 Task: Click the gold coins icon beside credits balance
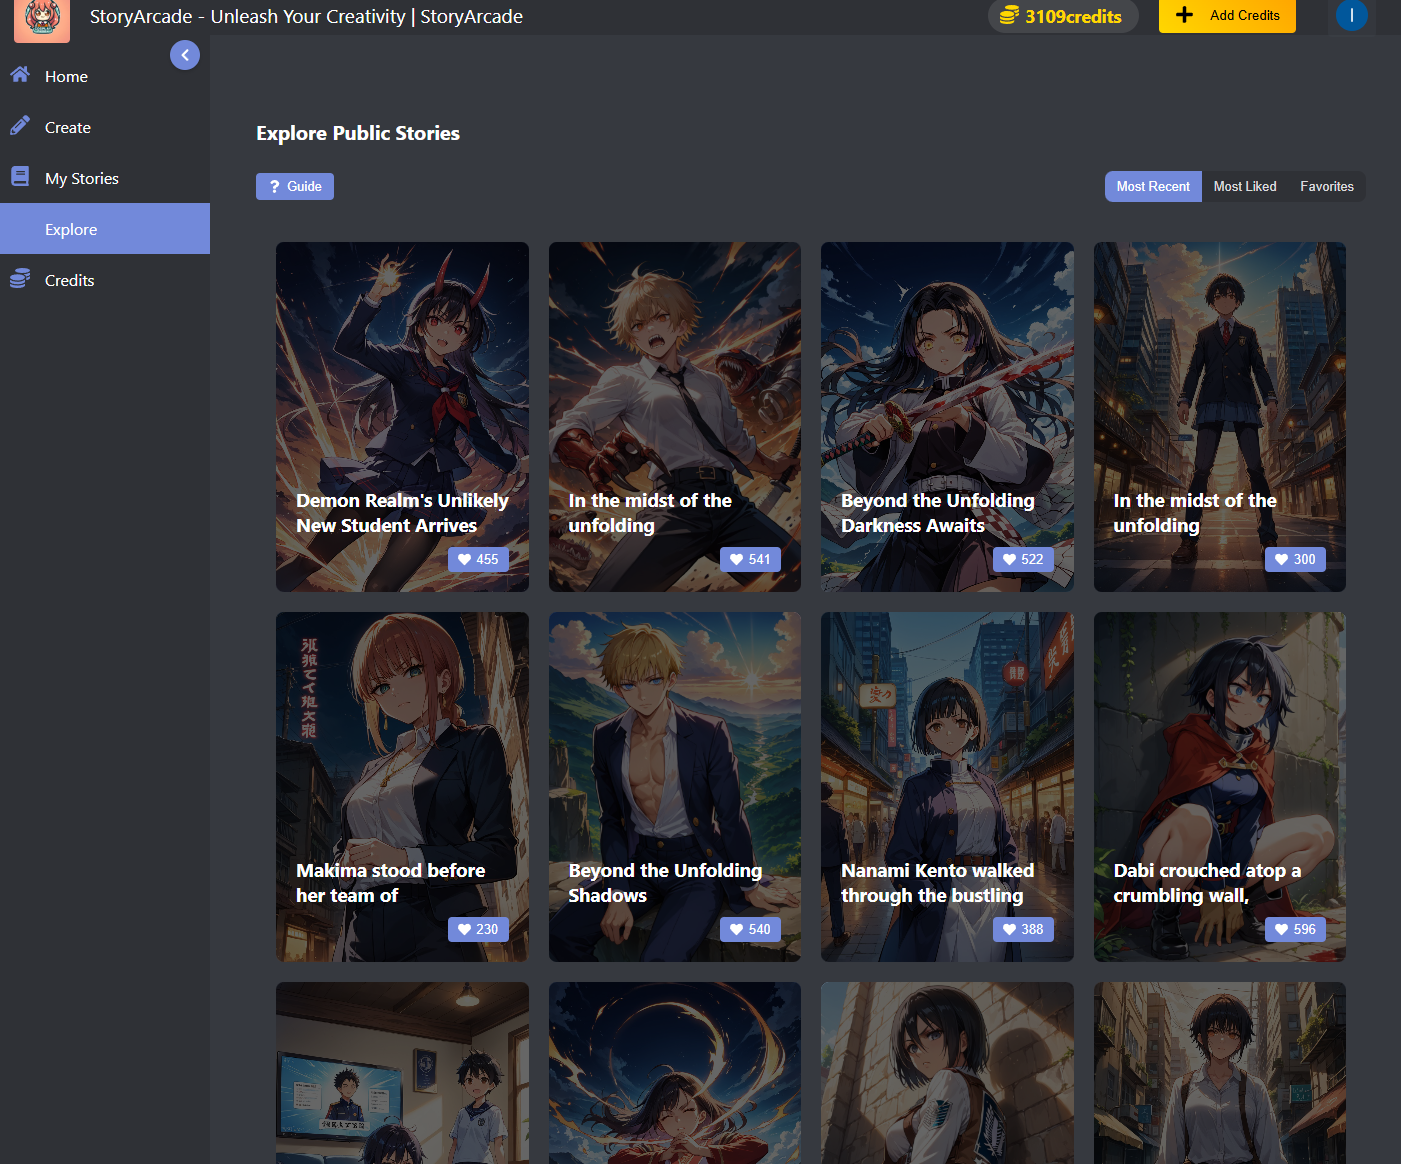pos(1009,15)
